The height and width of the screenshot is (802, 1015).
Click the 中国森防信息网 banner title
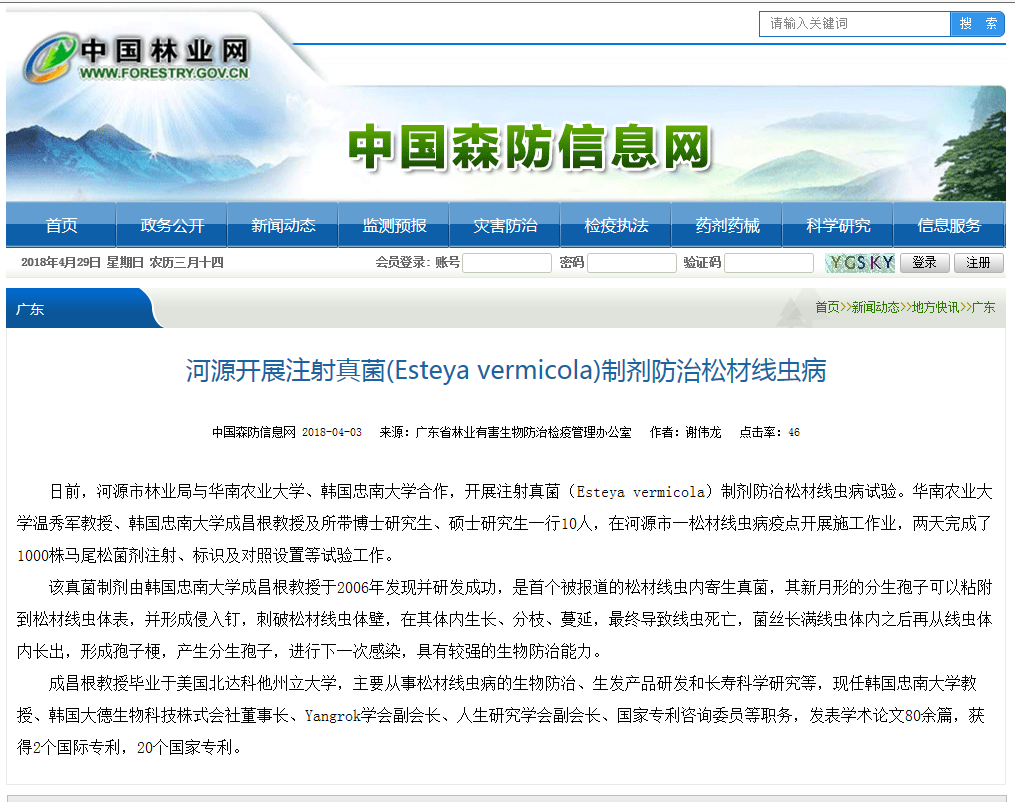pyautogui.click(x=529, y=149)
